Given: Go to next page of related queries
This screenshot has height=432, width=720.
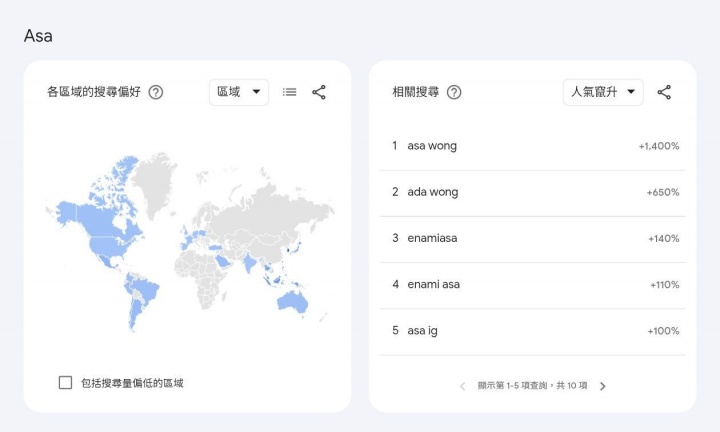Looking at the screenshot, I should pyautogui.click(x=602, y=386).
